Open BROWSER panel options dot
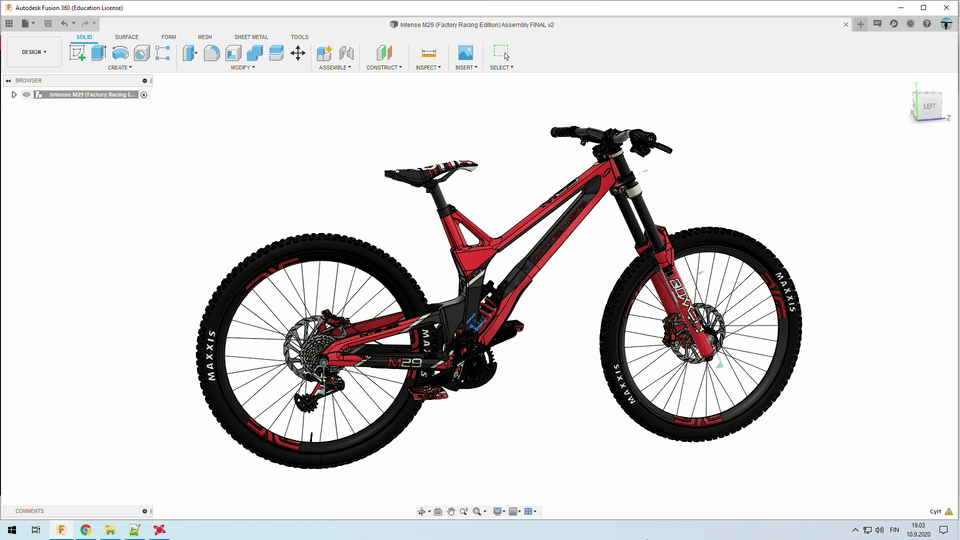The height and width of the screenshot is (540, 960). (x=144, y=81)
